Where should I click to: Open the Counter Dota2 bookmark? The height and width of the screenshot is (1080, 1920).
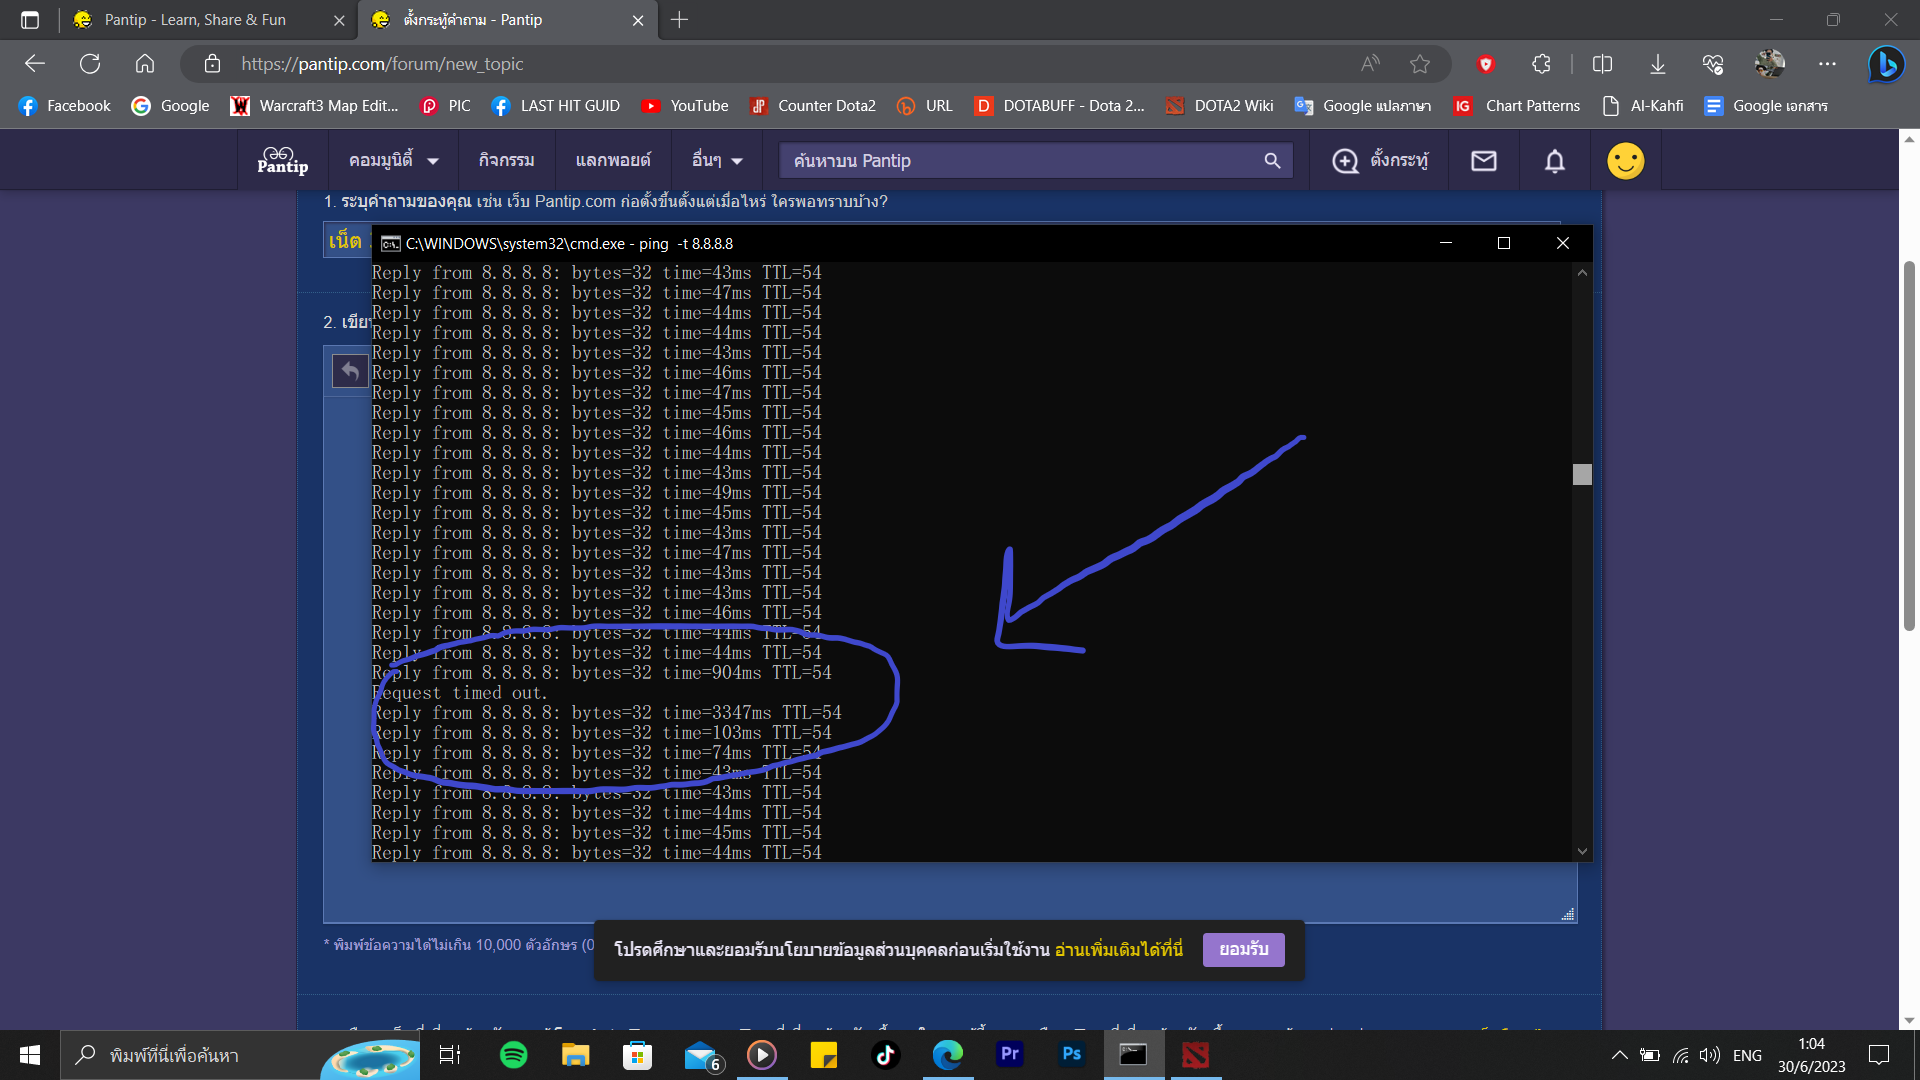click(813, 106)
